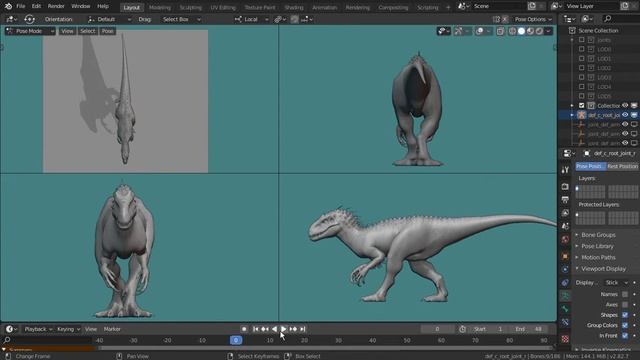Image resolution: width=640 pixels, height=360 pixels.
Task: Jump to the end frame
Action: [x=302, y=329]
